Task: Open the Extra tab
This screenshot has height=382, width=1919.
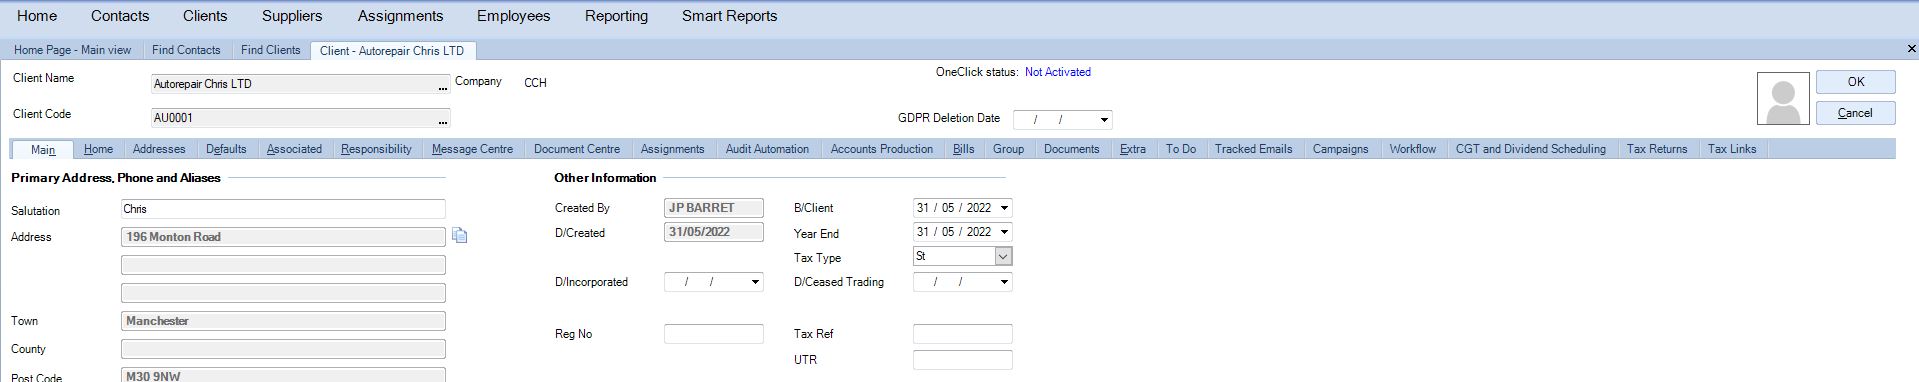Action: (1133, 149)
